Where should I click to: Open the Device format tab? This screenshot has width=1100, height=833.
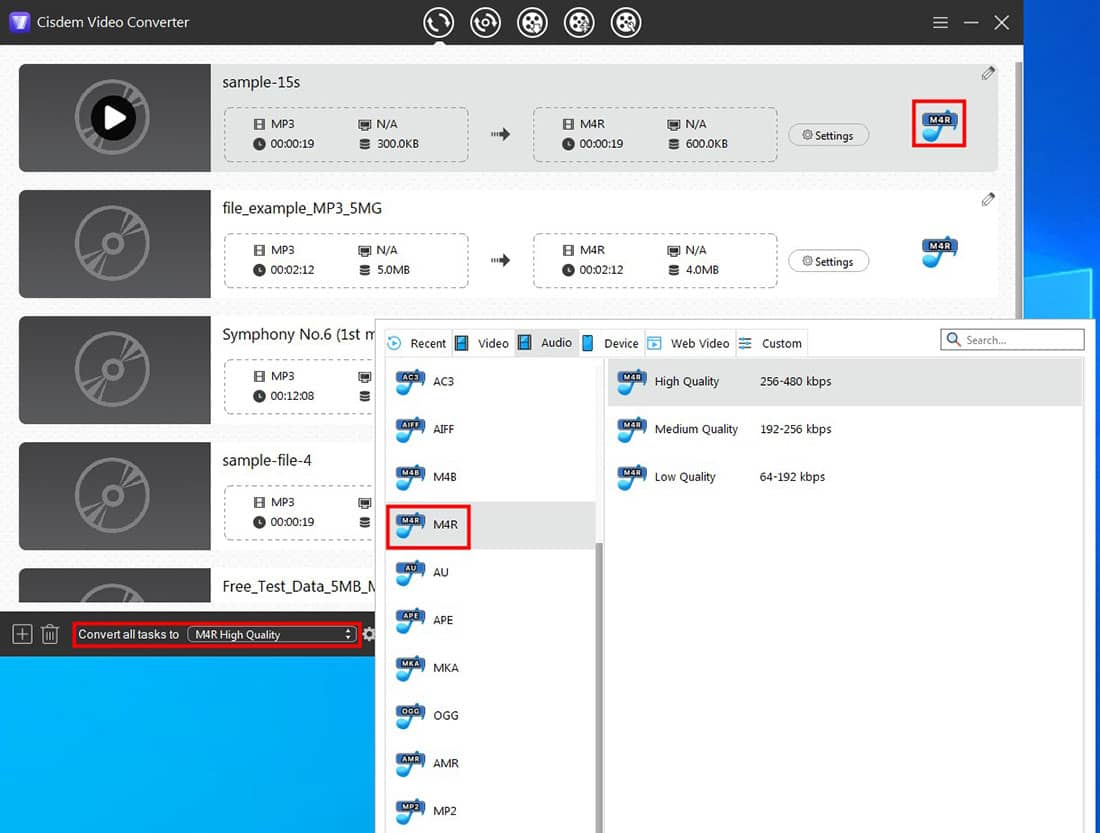pos(611,343)
